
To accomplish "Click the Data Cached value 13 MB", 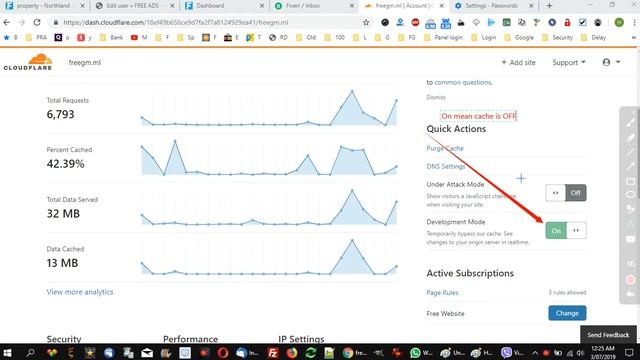I will point(62,263).
